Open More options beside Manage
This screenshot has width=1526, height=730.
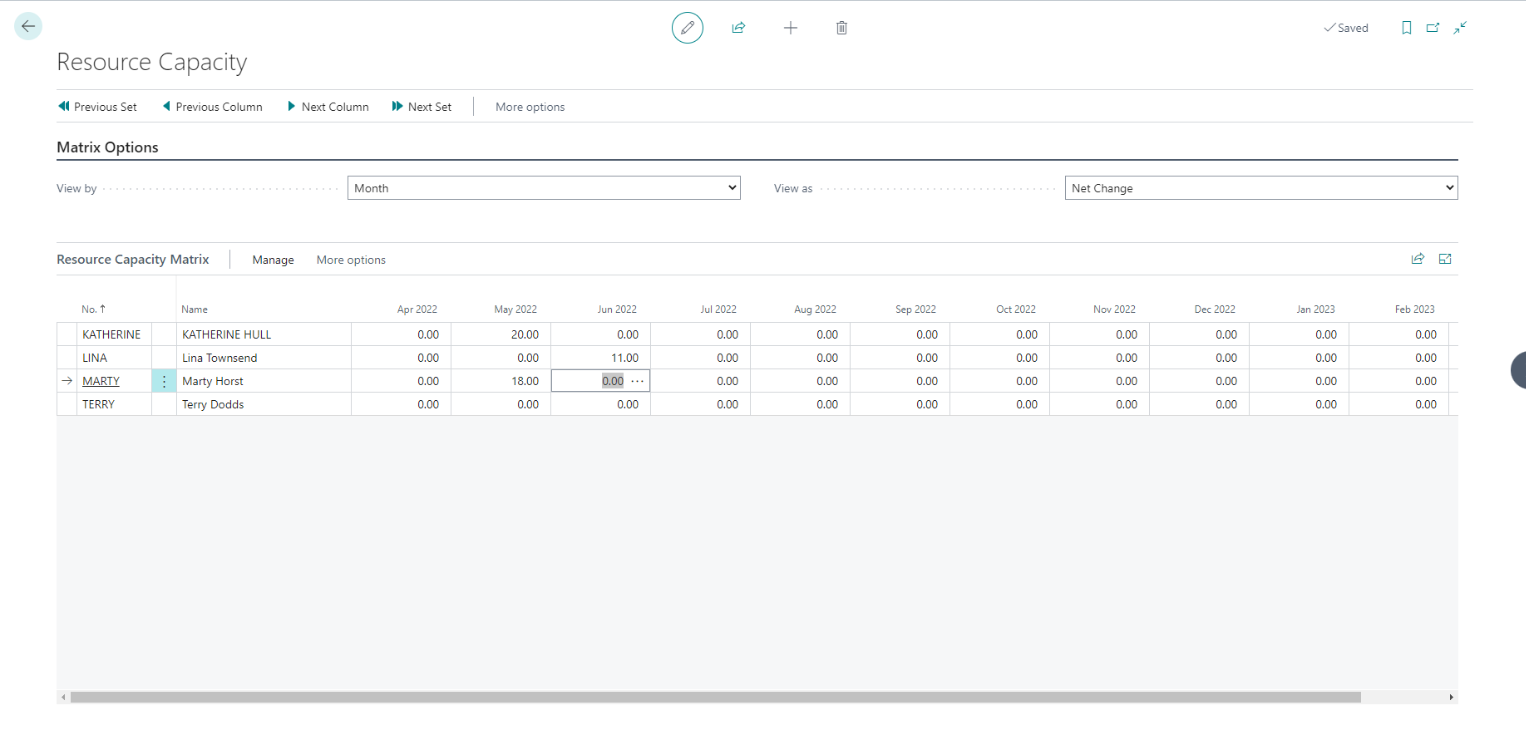coord(351,260)
